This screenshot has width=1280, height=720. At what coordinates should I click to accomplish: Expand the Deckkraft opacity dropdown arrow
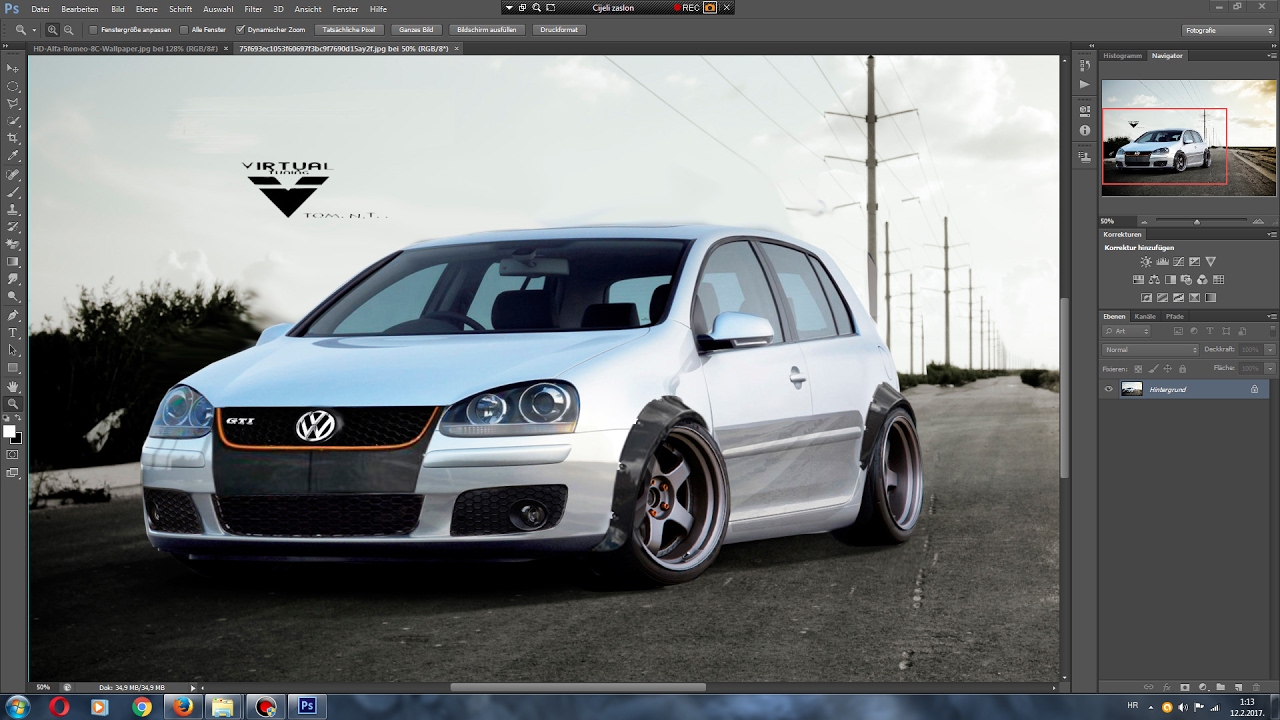(x=1270, y=350)
